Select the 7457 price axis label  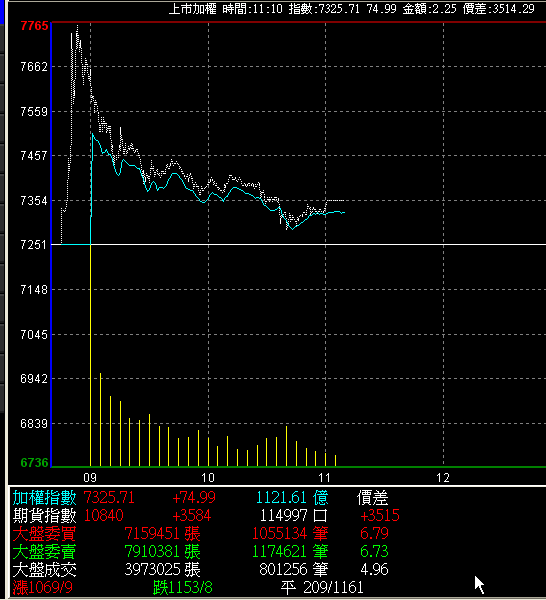[34, 156]
